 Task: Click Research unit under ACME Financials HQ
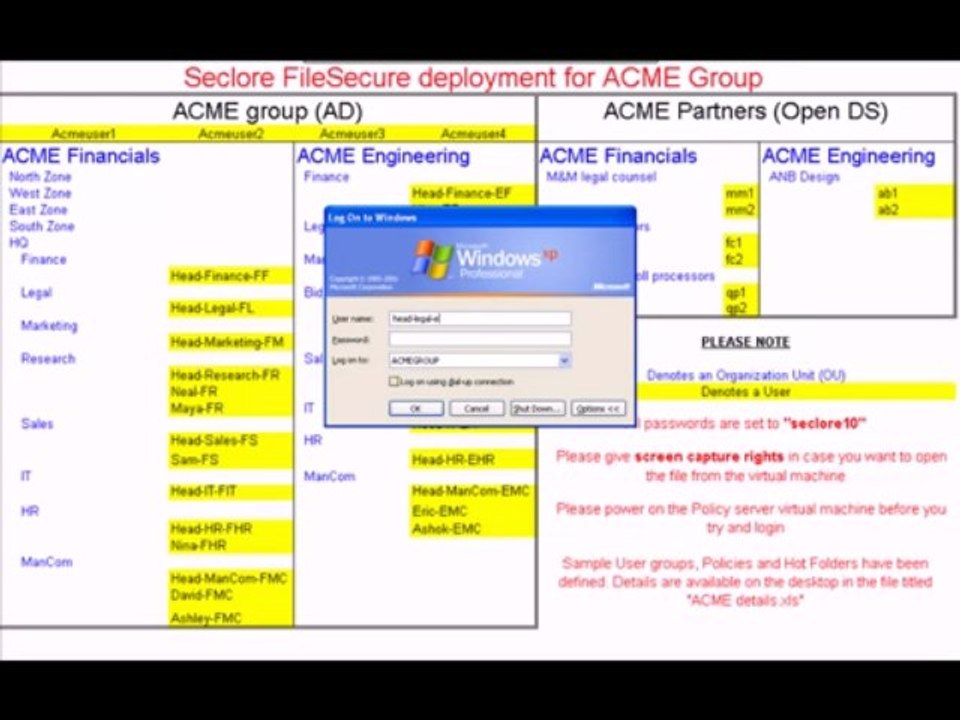(x=48, y=359)
